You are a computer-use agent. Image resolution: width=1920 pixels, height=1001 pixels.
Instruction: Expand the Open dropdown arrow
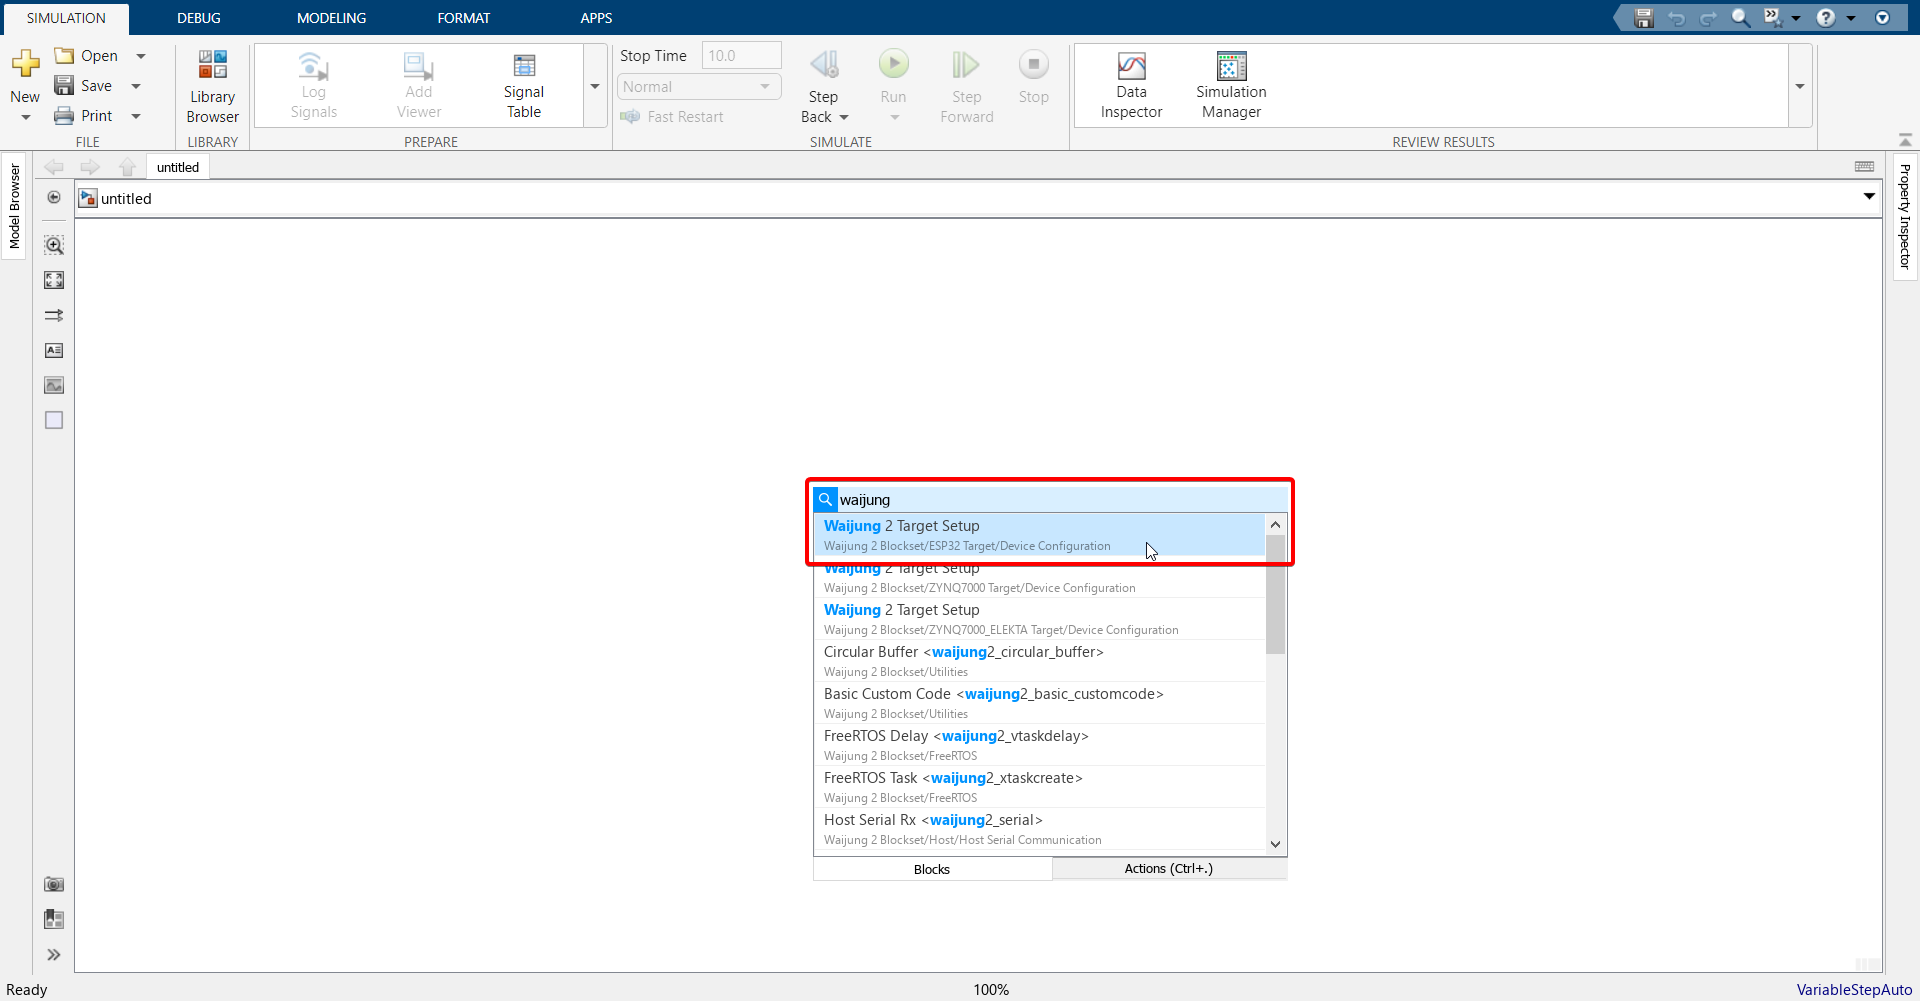pos(141,56)
